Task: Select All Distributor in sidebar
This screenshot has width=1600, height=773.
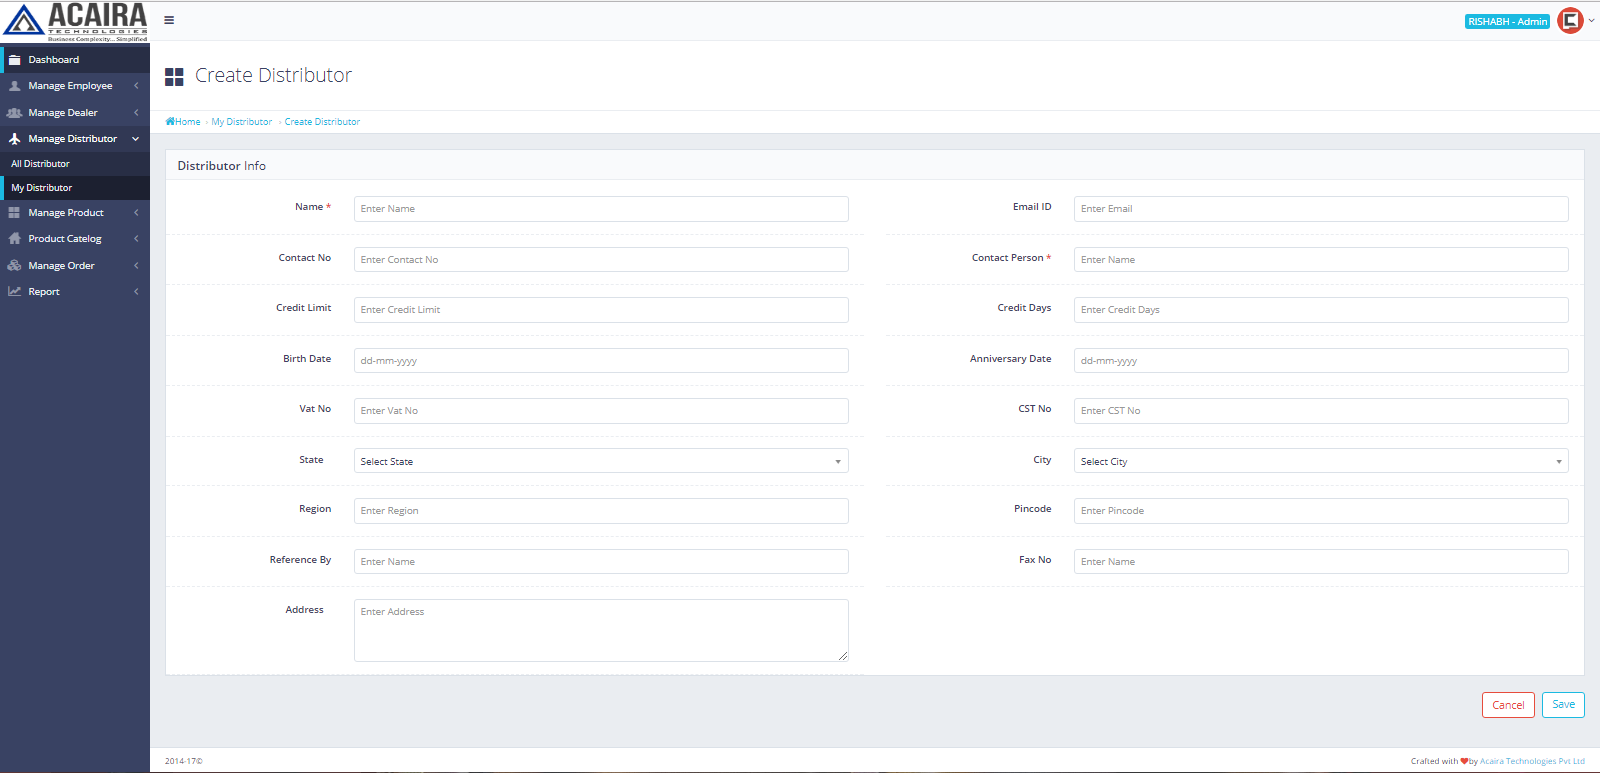Action: (x=41, y=164)
